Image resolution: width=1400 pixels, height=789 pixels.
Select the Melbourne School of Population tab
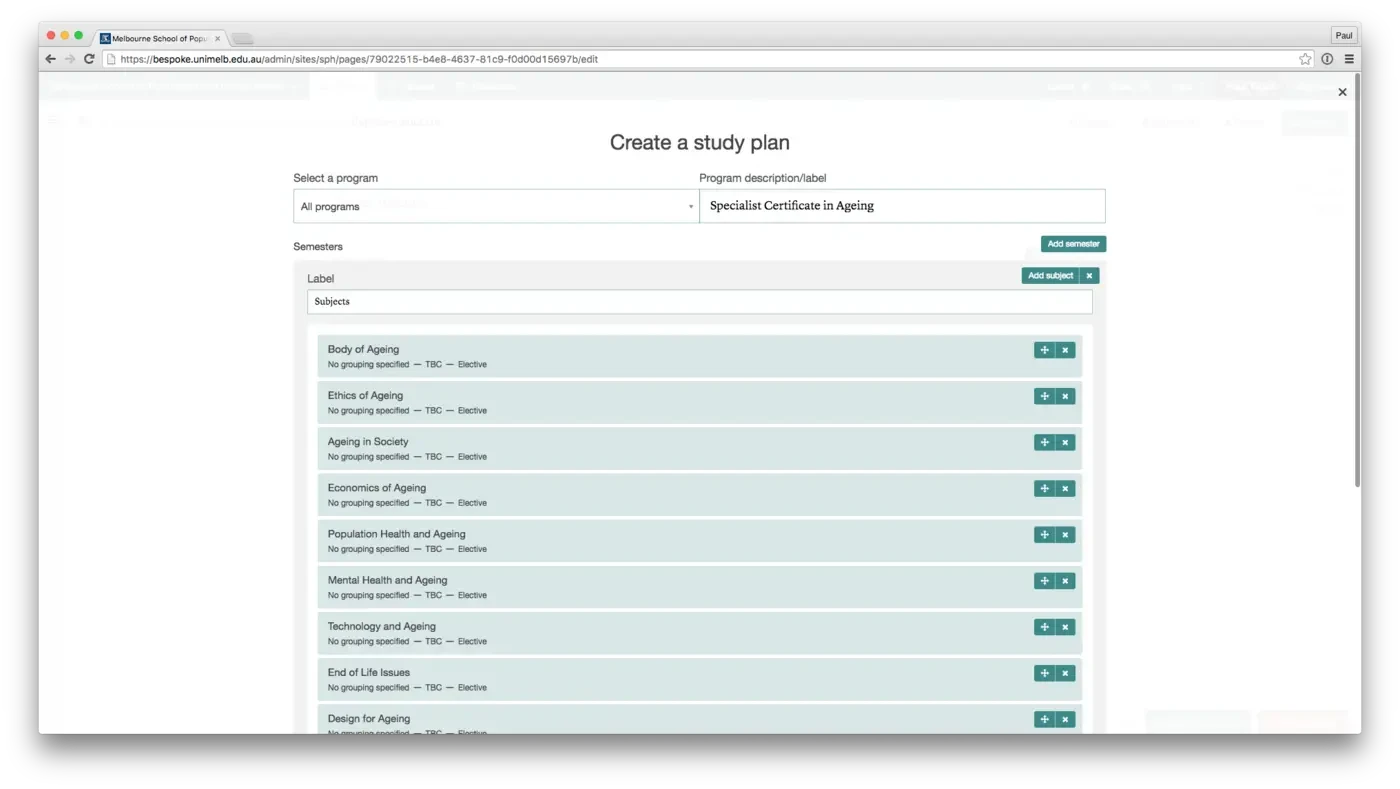point(159,38)
